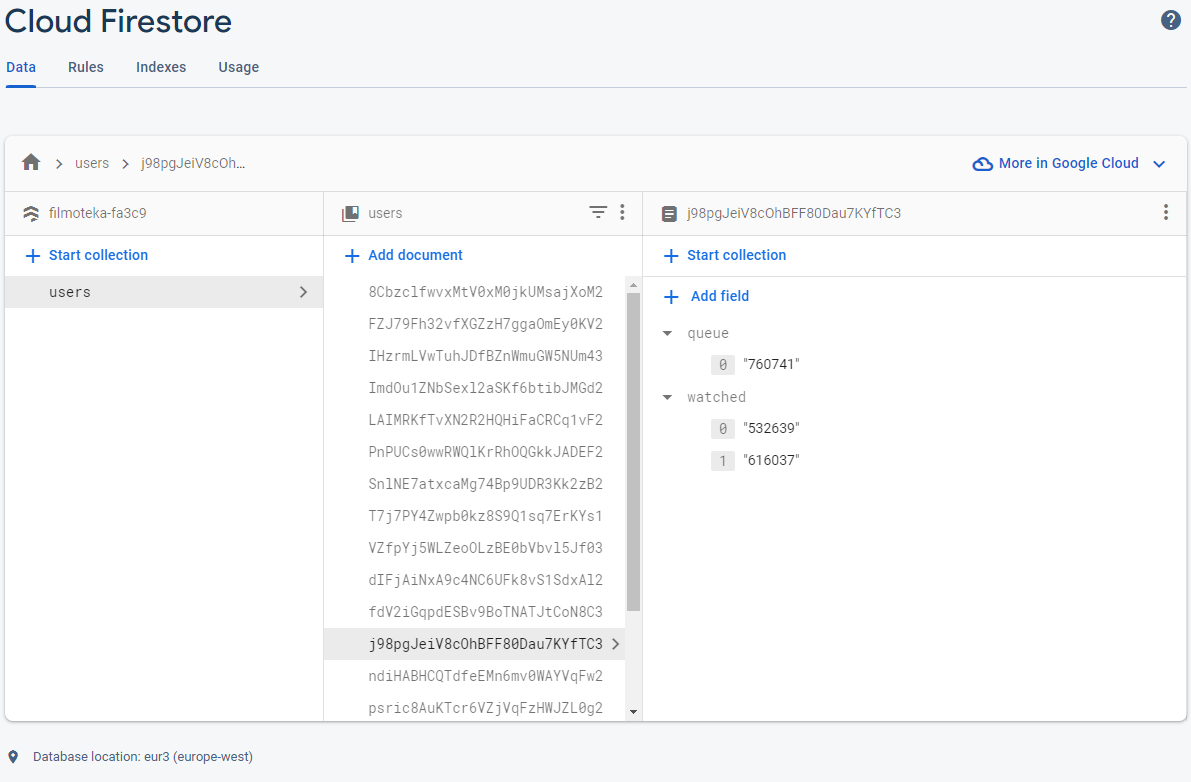Collapse the watched field

(x=668, y=397)
